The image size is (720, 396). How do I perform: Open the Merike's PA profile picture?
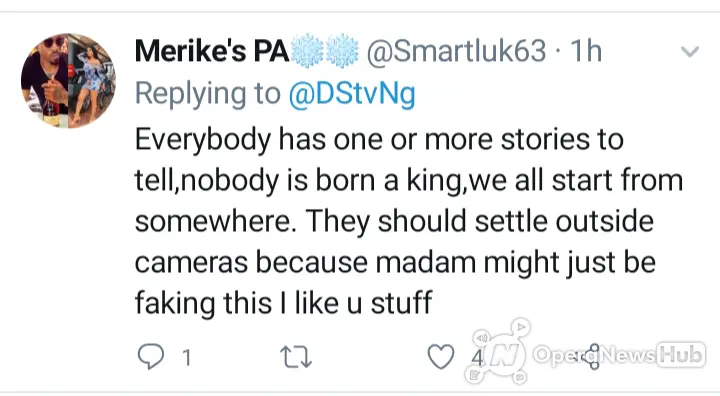pyautogui.click(x=68, y=80)
